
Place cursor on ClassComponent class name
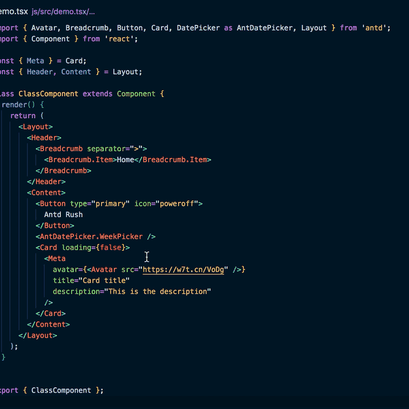coord(48,94)
